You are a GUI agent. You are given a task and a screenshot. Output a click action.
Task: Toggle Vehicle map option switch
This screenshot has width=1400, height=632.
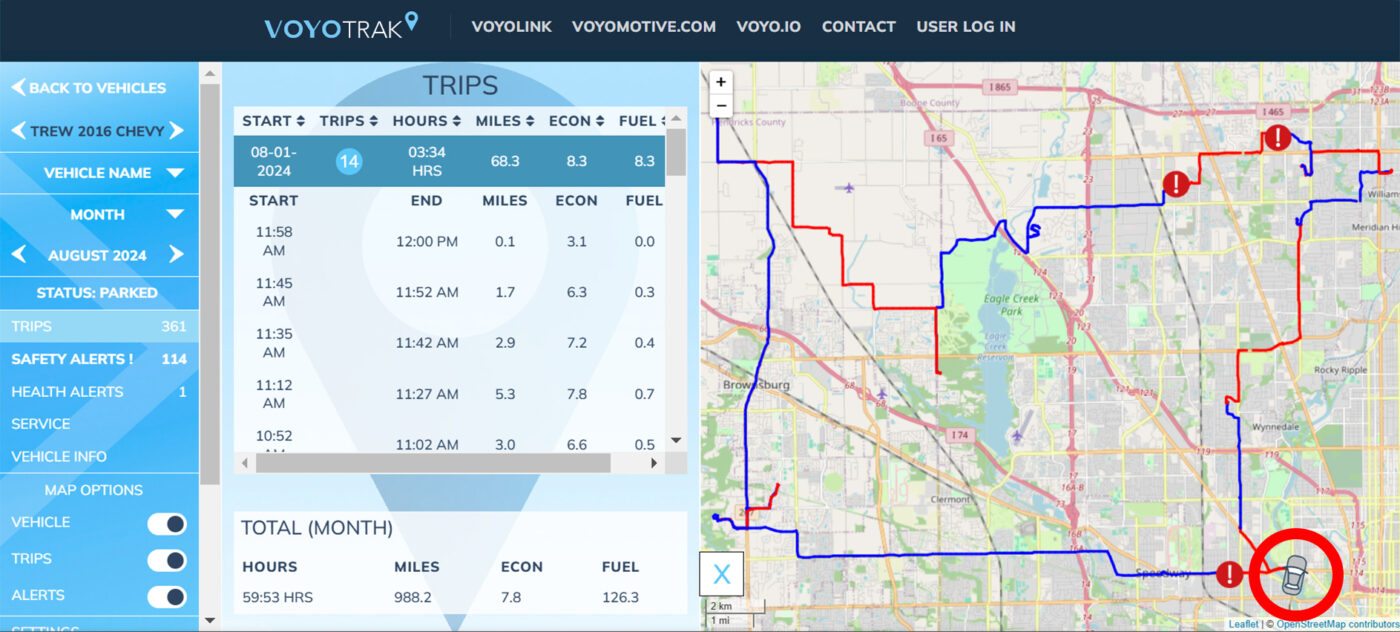pyautogui.click(x=166, y=524)
